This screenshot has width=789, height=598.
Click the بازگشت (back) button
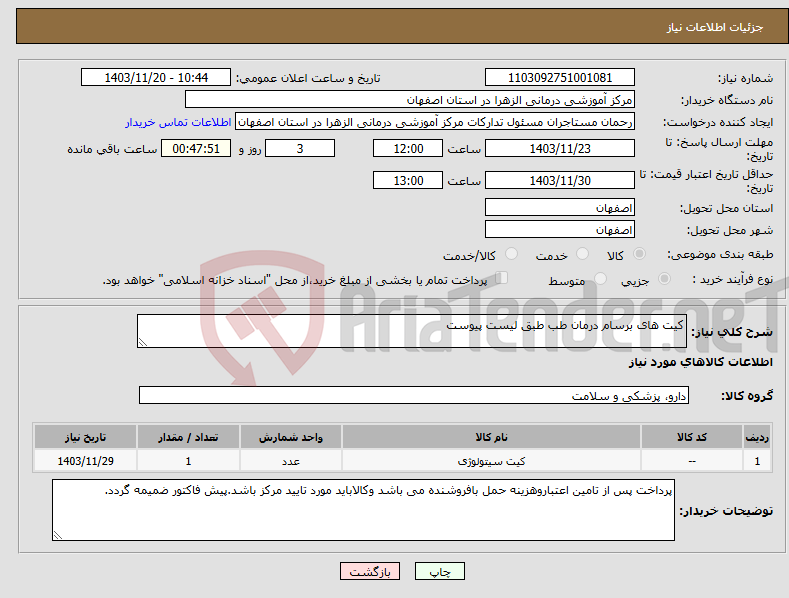pos(370,571)
